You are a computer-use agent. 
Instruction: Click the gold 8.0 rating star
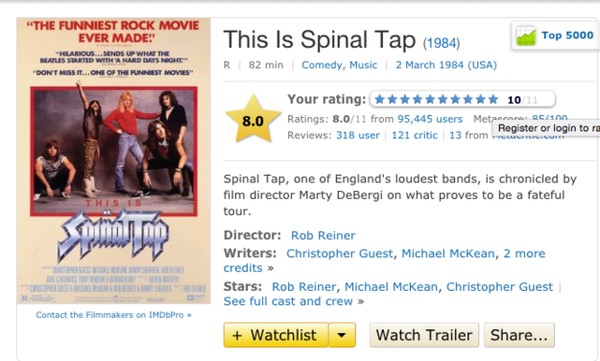click(253, 119)
